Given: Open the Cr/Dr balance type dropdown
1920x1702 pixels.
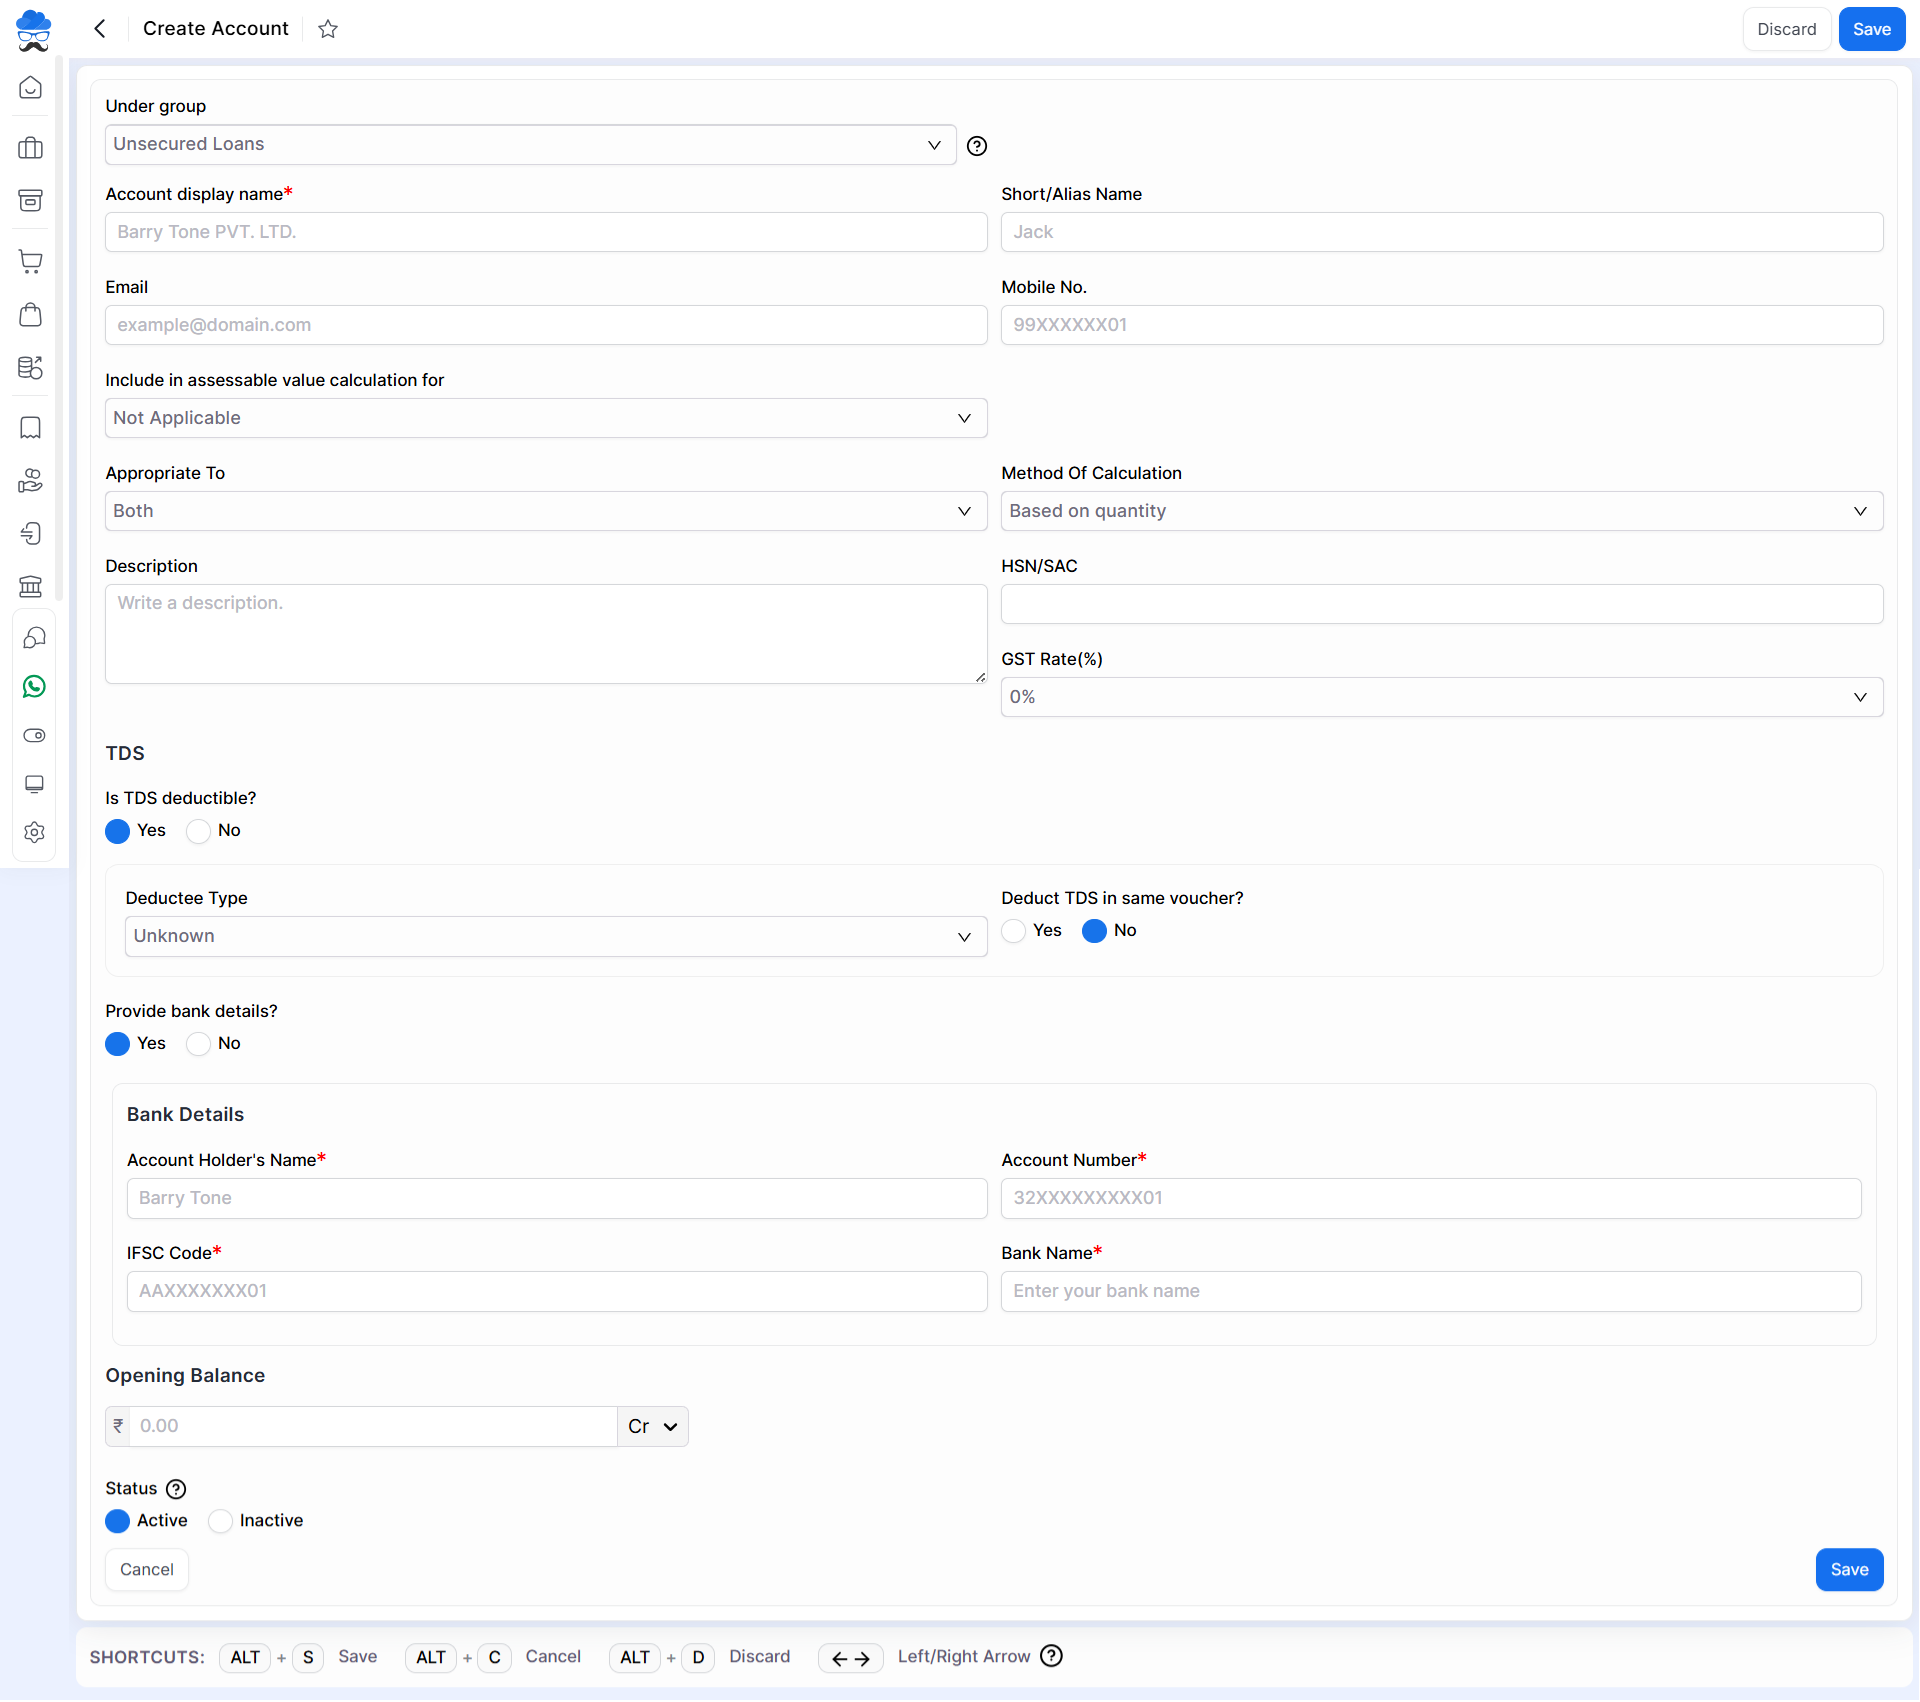Looking at the screenshot, I should pos(652,1426).
